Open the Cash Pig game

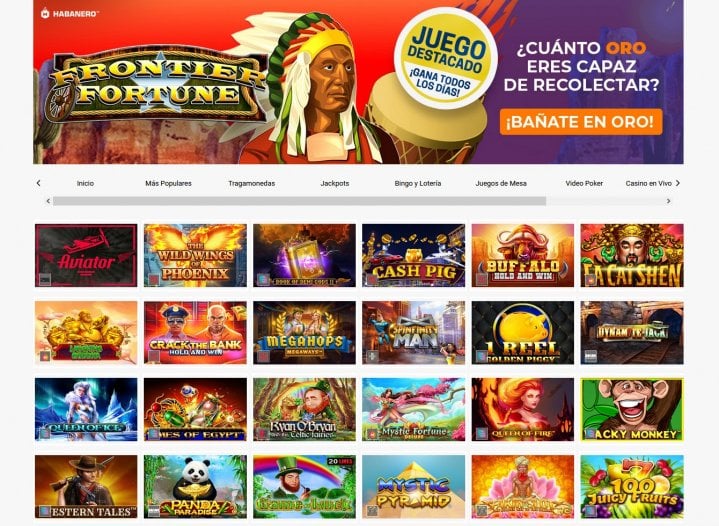[x=413, y=255]
